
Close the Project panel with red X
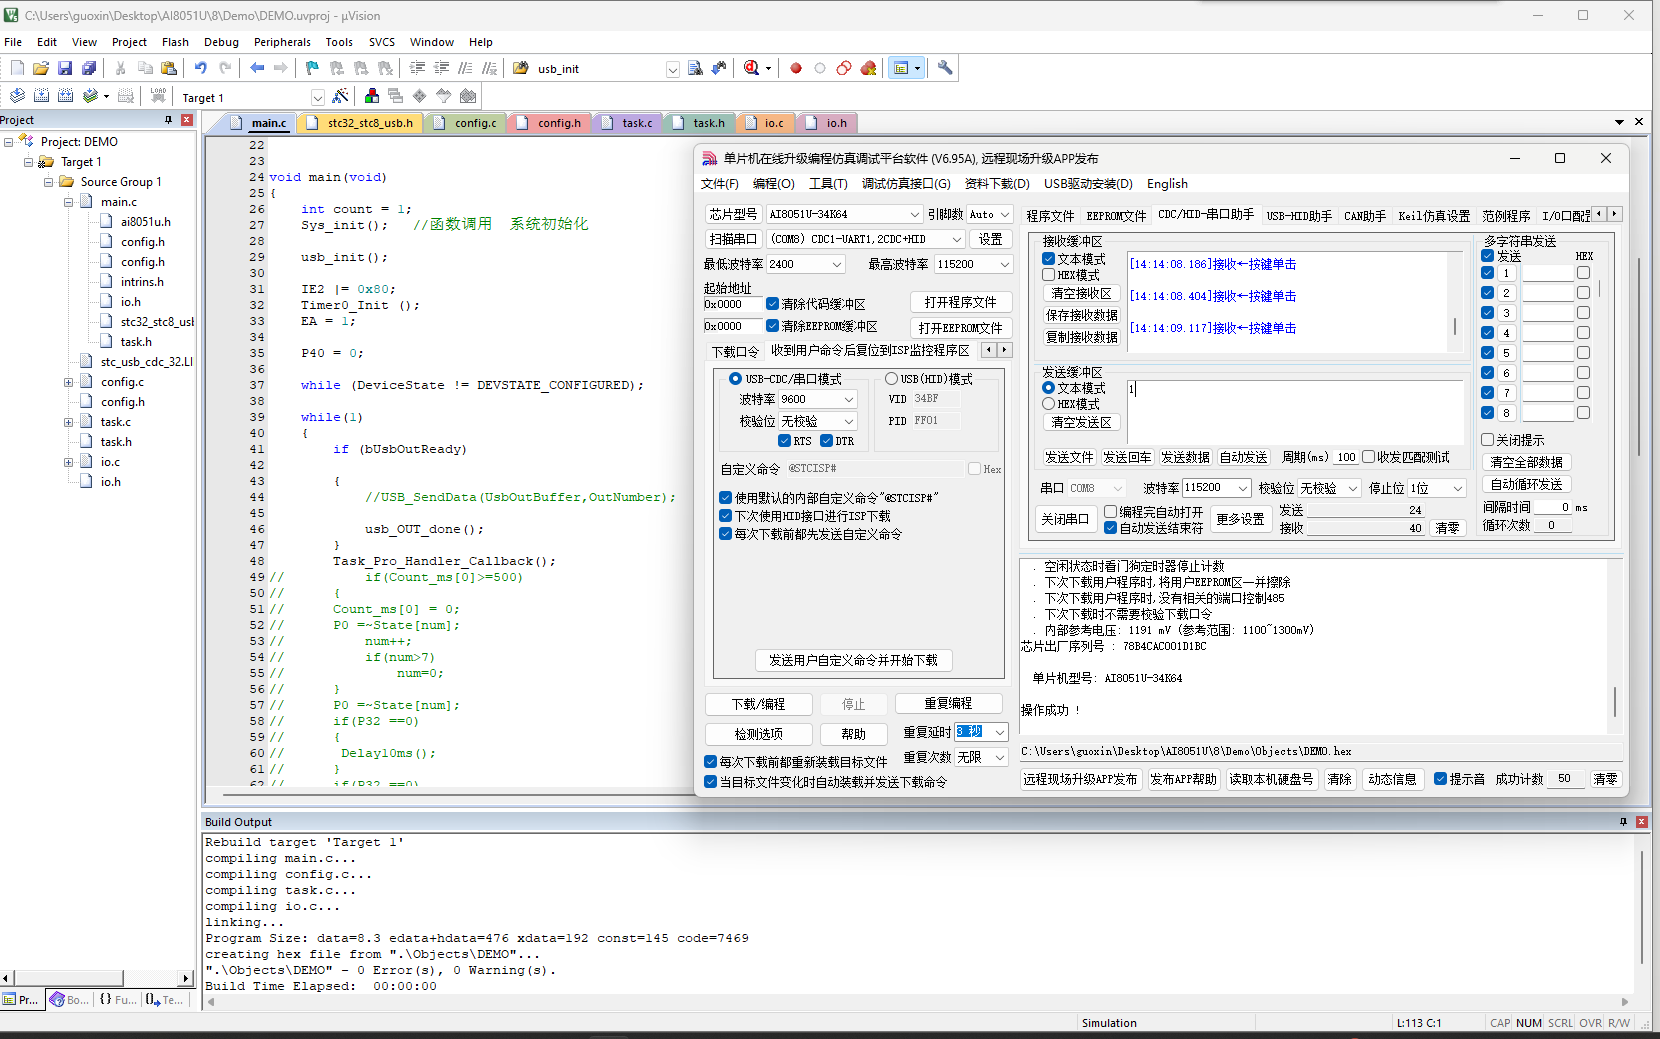tap(187, 120)
